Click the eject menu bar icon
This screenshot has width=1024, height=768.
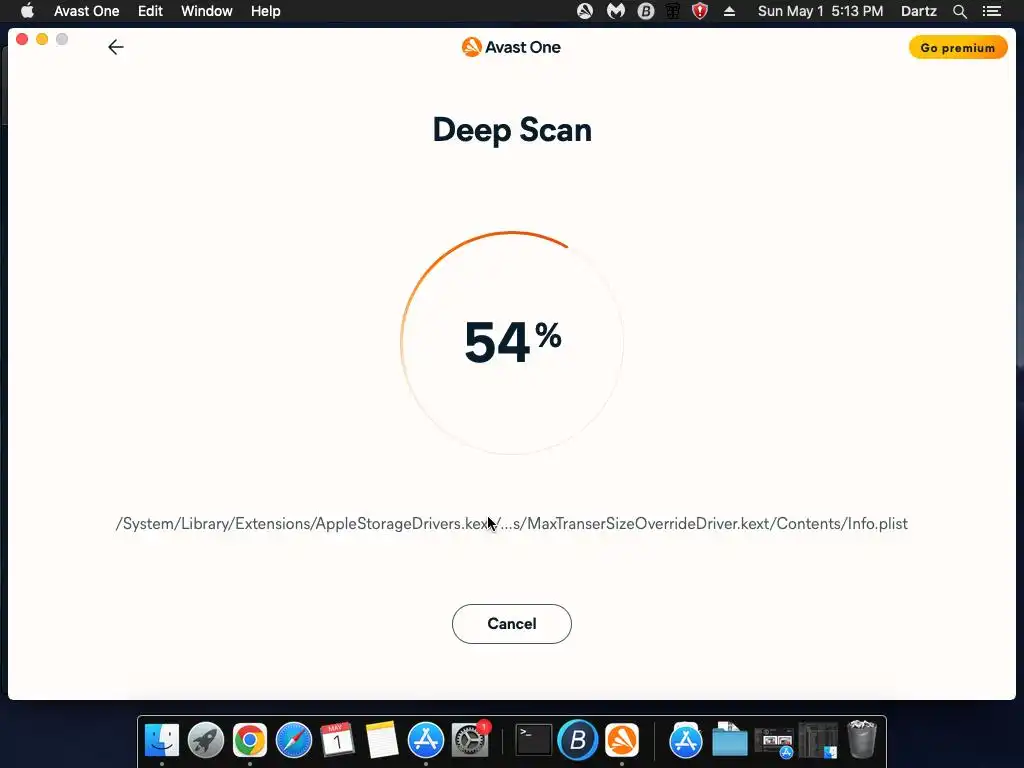pyautogui.click(x=729, y=11)
